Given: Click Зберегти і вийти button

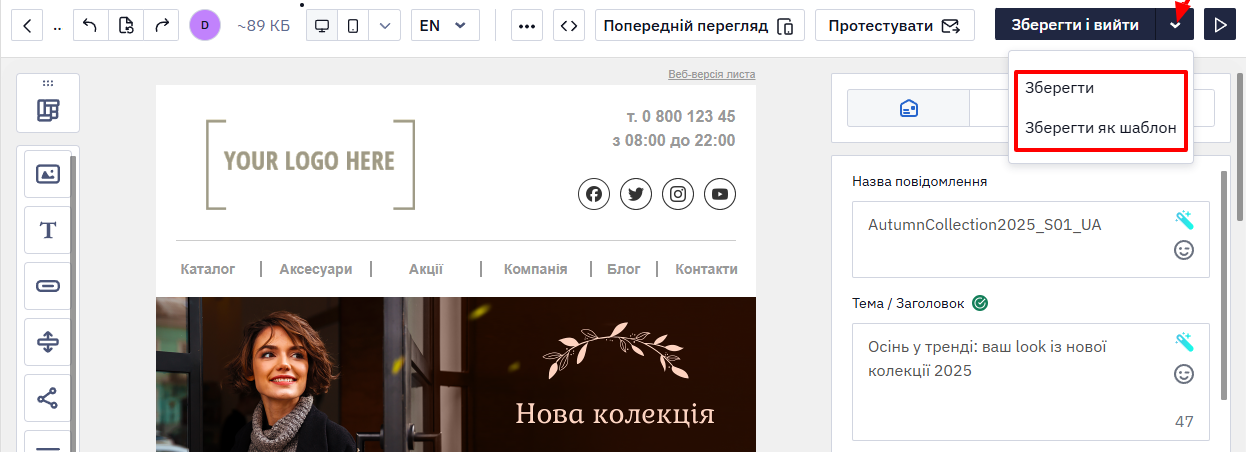Looking at the screenshot, I should point(1075,25).
